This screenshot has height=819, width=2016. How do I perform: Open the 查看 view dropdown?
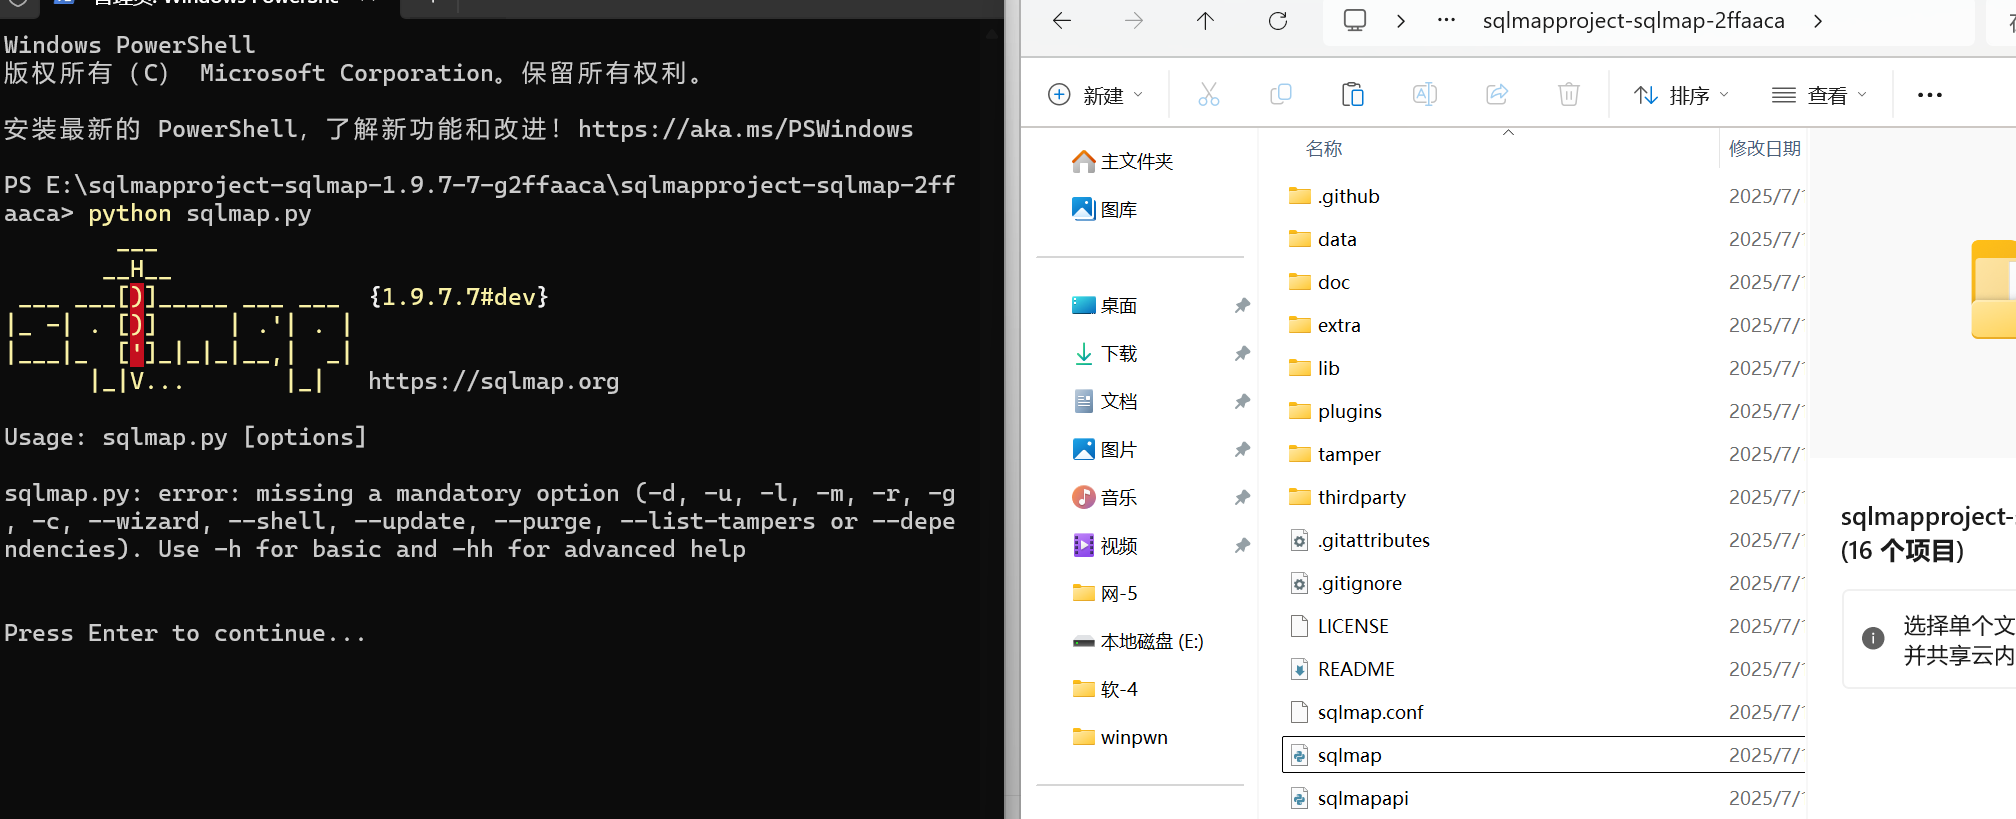coord(1819,95)
